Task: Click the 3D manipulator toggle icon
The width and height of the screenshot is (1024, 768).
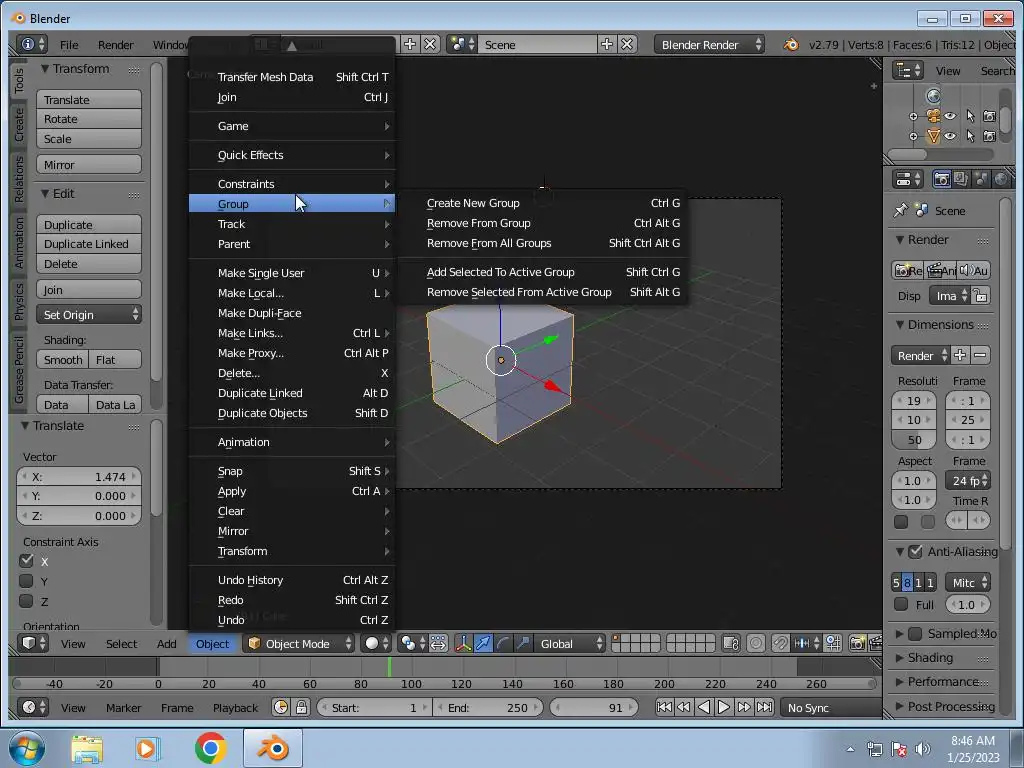Action: [x=463, y=643]
